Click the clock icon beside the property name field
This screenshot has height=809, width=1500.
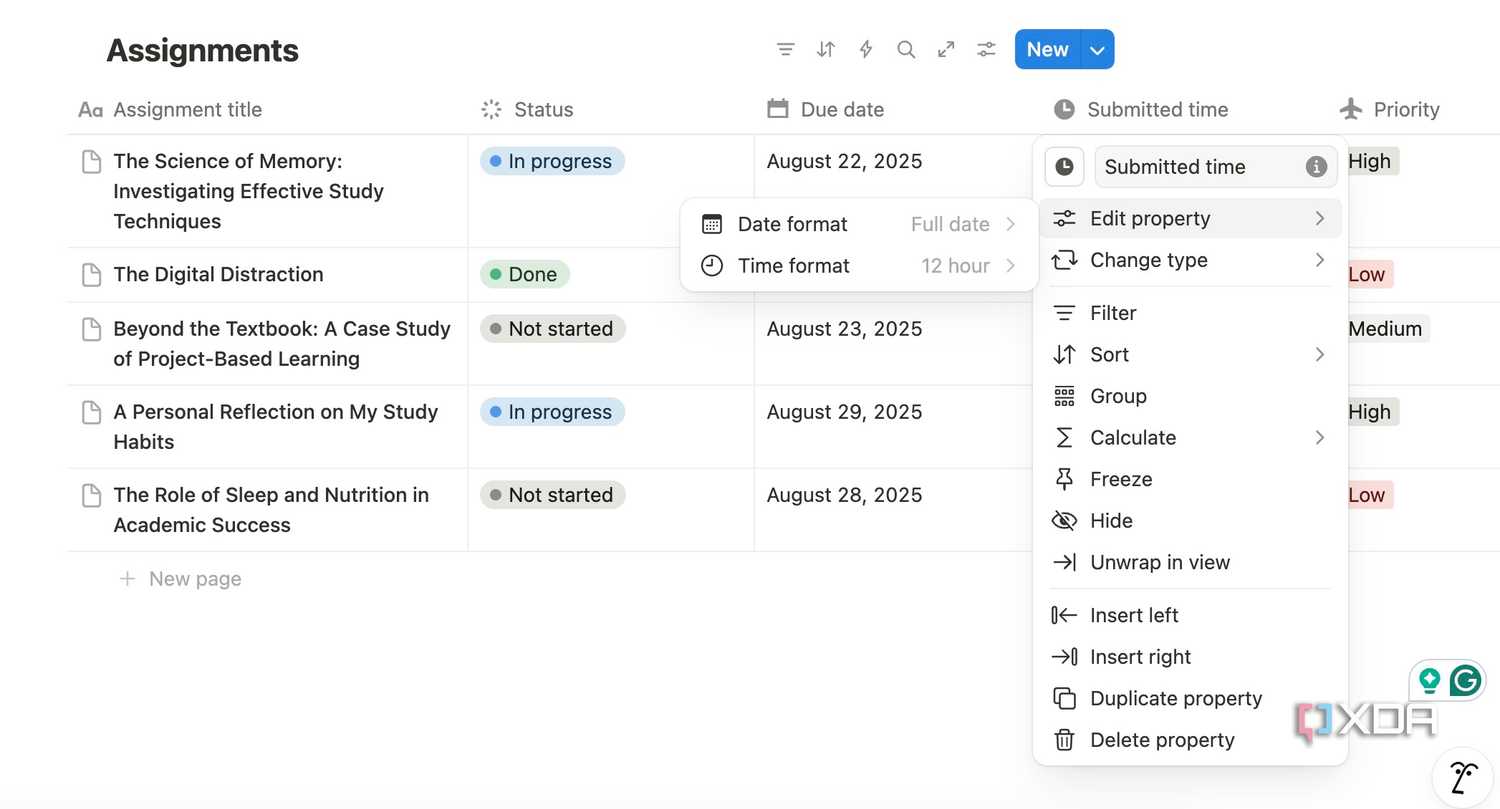tap(1064, 167)
